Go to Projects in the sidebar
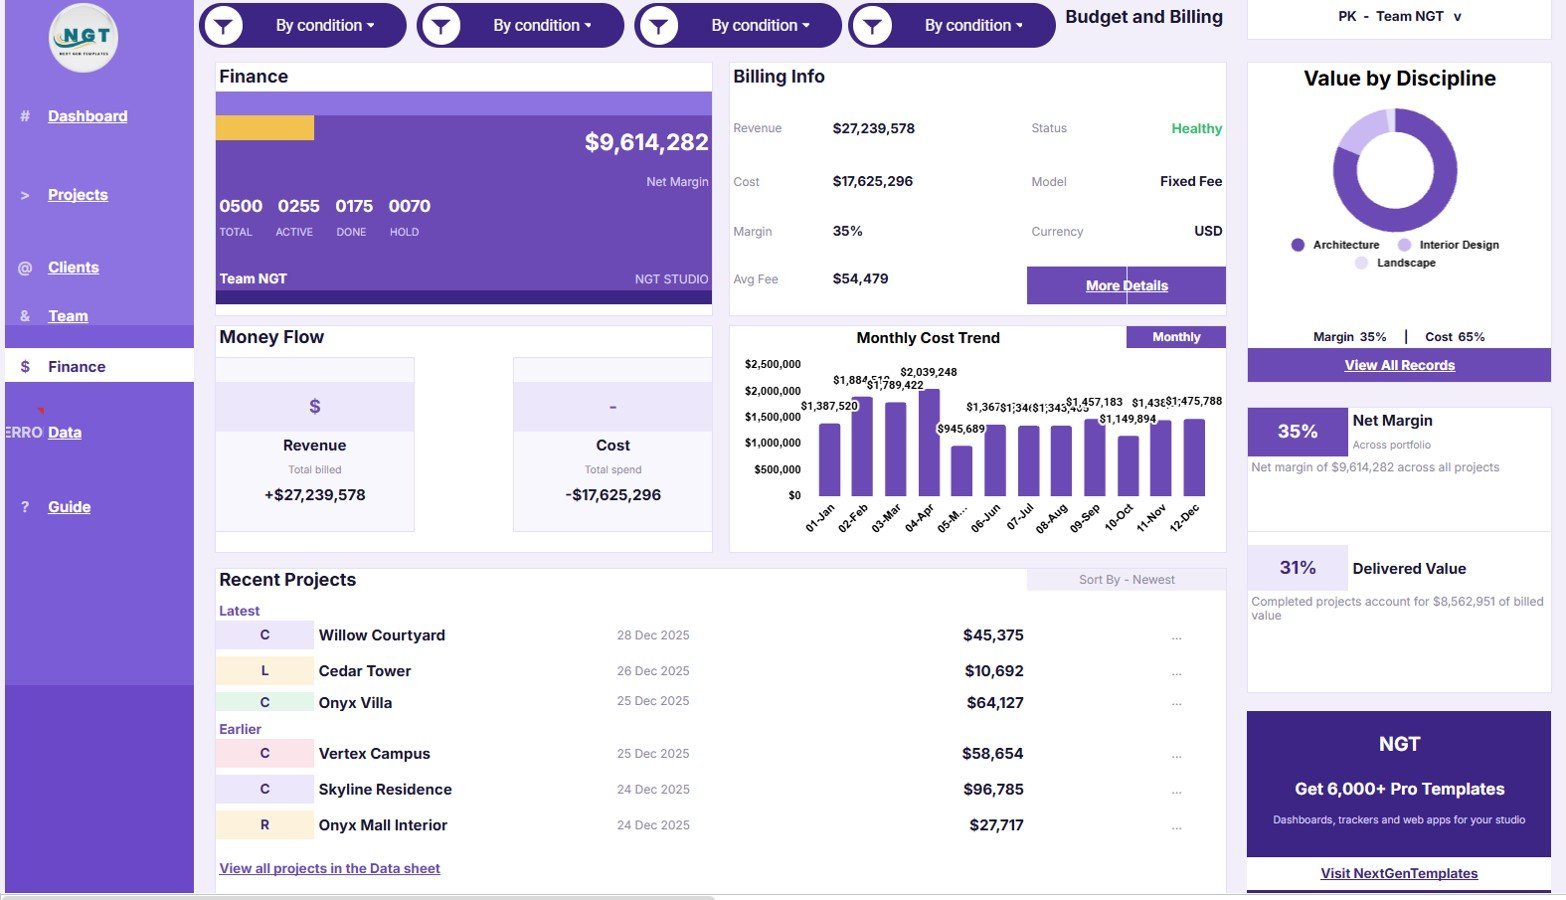1566x900 pixels. [x=78, y=195]
